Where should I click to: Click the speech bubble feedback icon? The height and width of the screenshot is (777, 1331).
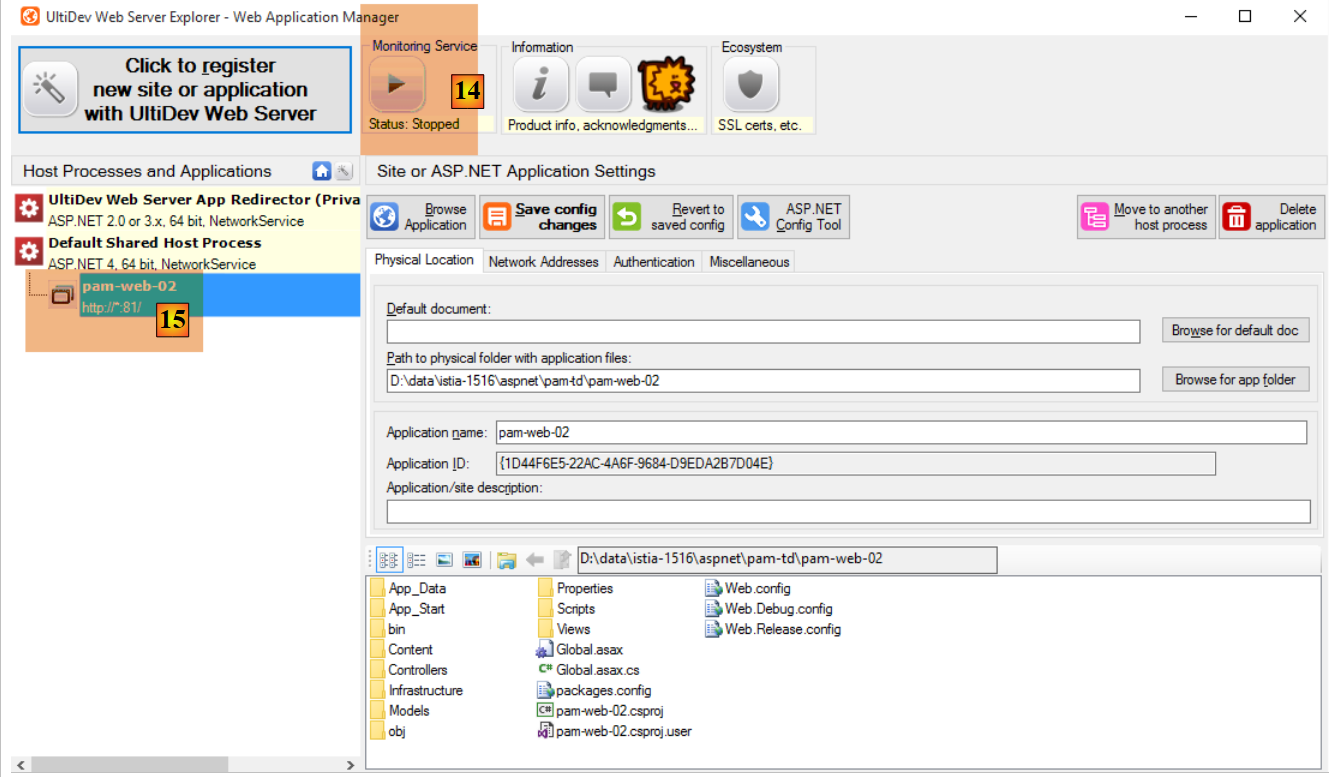point(603,85)
